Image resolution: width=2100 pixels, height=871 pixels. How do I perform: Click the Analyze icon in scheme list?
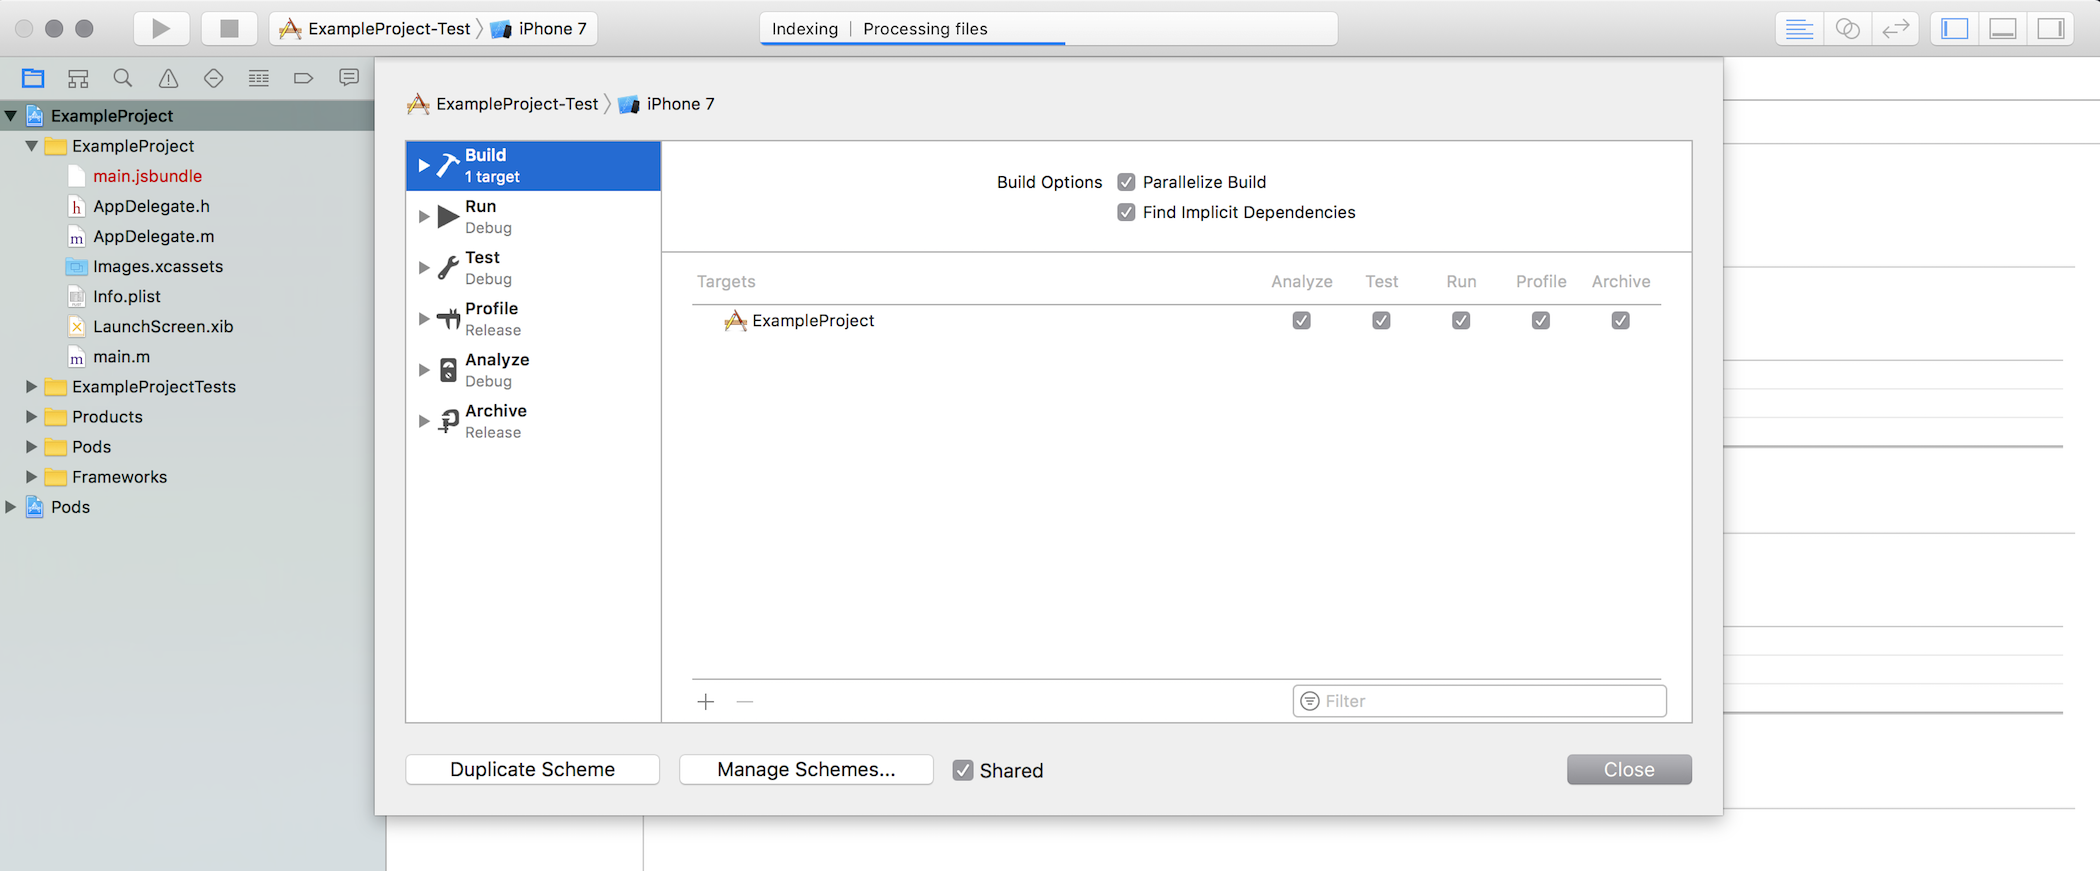tap(448, 370)
